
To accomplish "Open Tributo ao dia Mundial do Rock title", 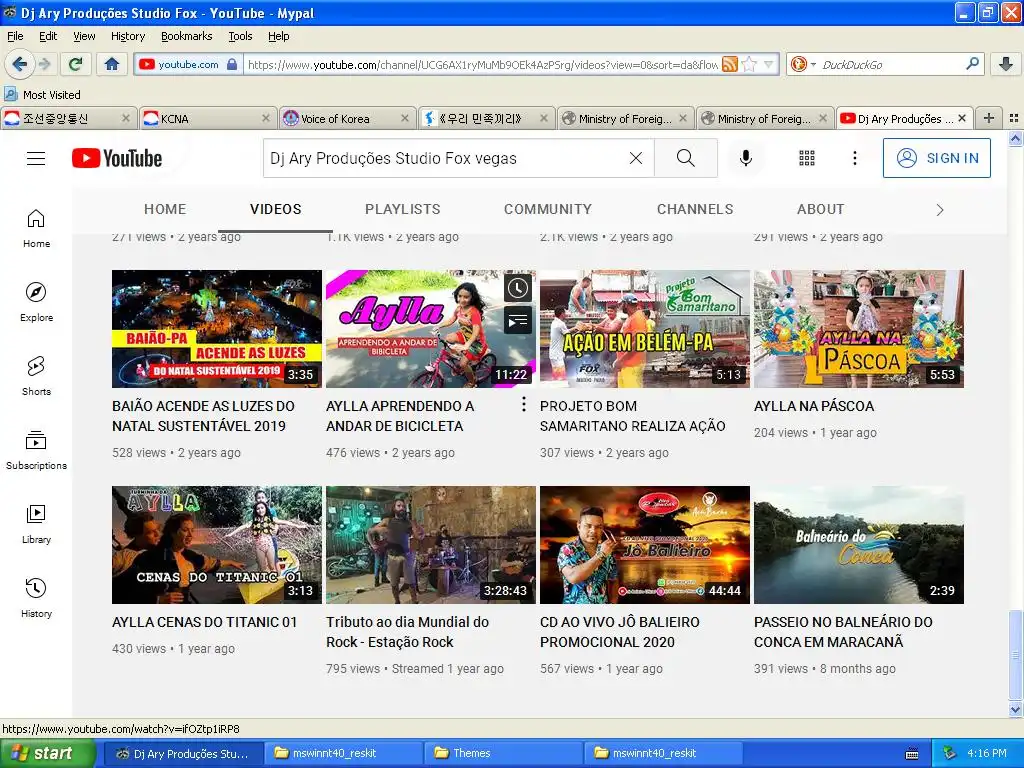I will point(408,632).
